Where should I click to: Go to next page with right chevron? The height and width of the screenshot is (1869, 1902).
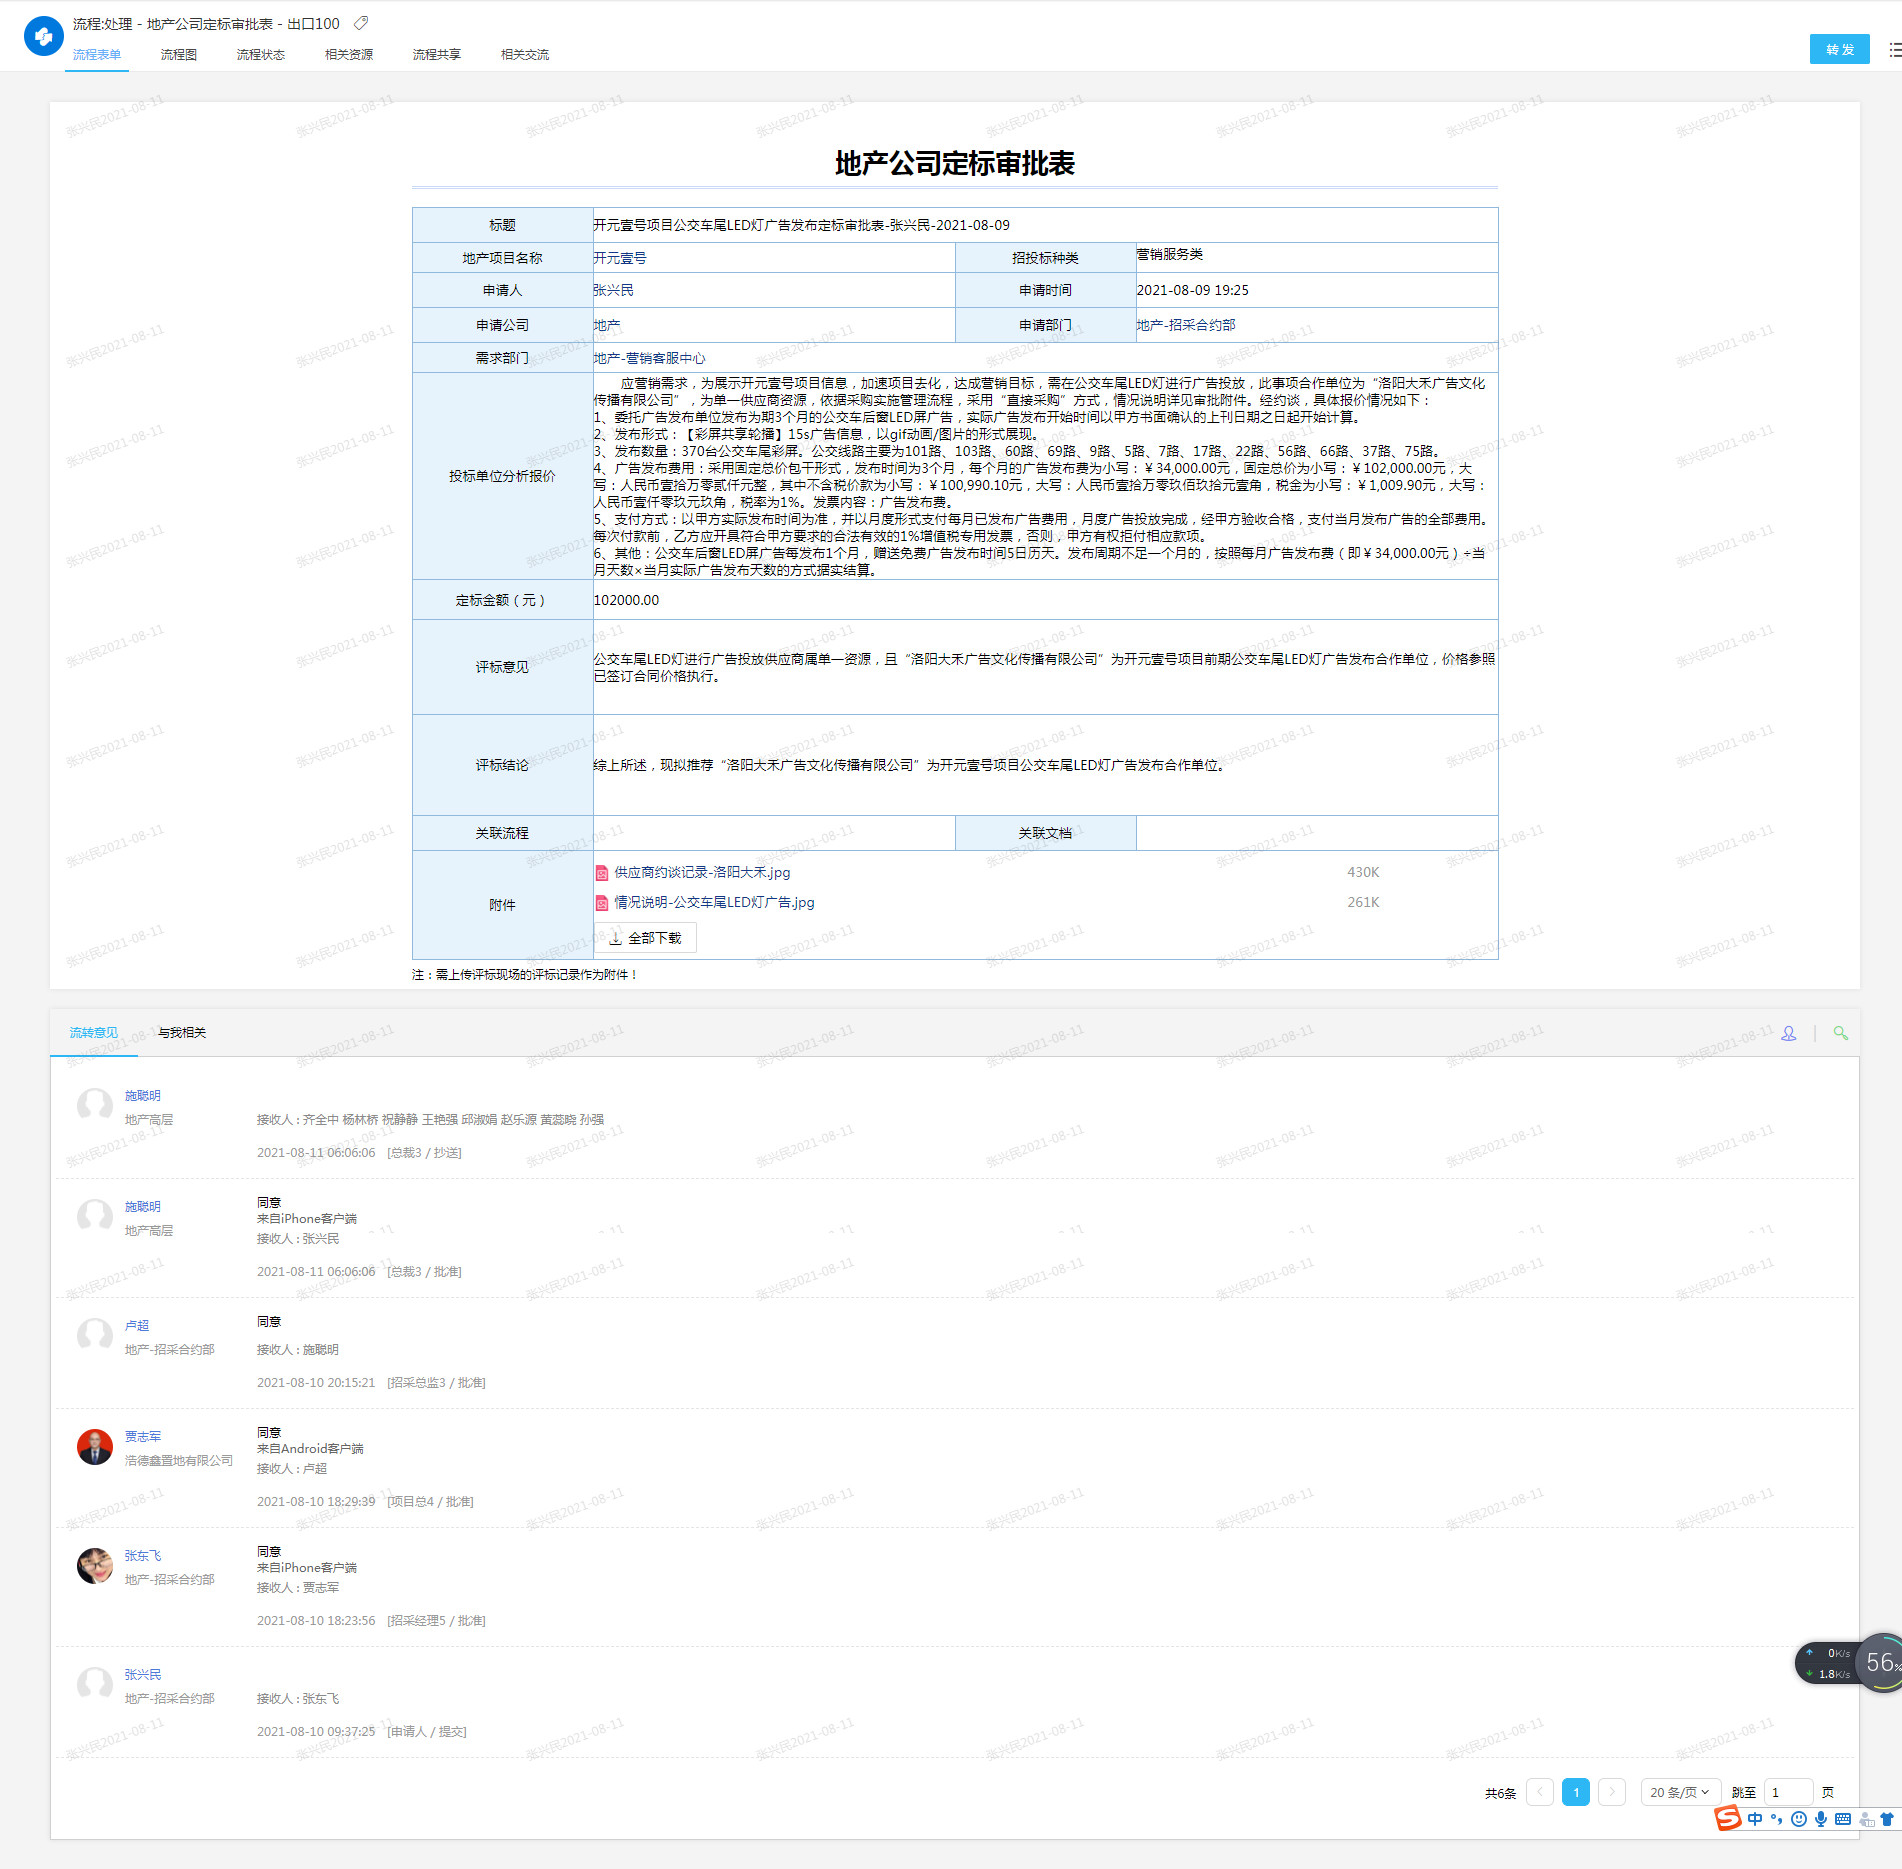[1611, 1792]
